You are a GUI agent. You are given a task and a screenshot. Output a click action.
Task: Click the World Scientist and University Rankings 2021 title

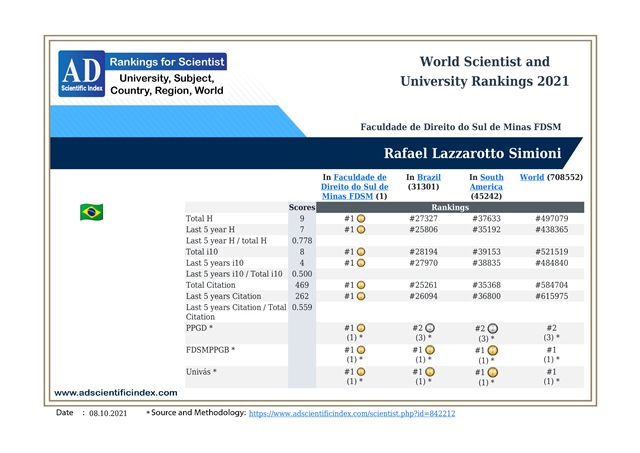tap(484, 71)
